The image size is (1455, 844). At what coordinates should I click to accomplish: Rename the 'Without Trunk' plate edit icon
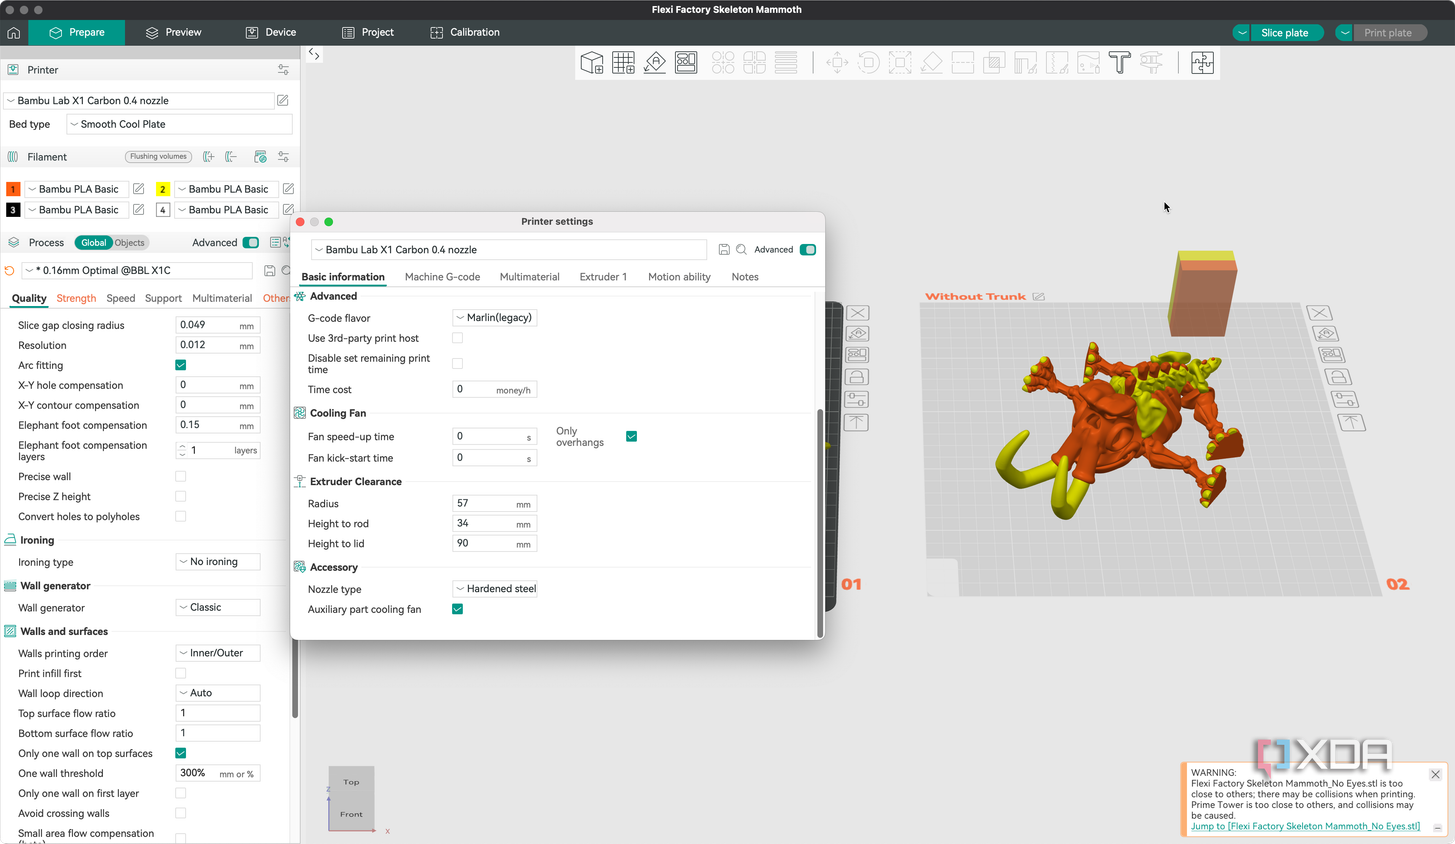(x=1039, y=297)
